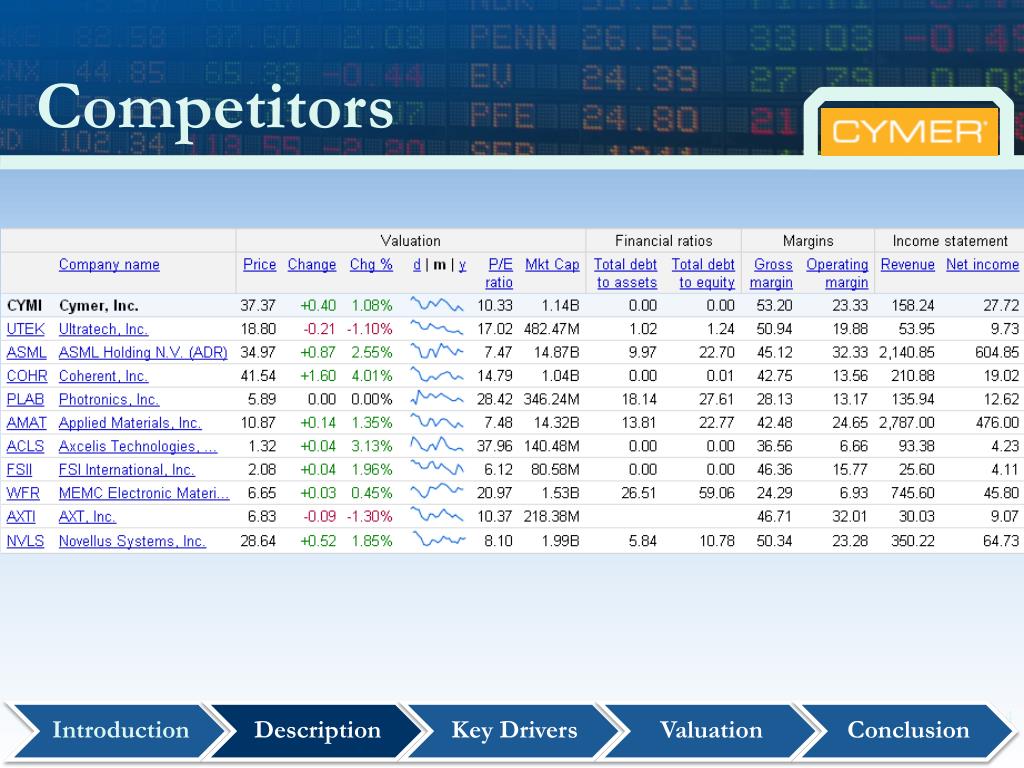The width and height of the screenshot is (1024, 768).
Task: Click the MEMC row sparkline chart
Action: click(437, 491)
